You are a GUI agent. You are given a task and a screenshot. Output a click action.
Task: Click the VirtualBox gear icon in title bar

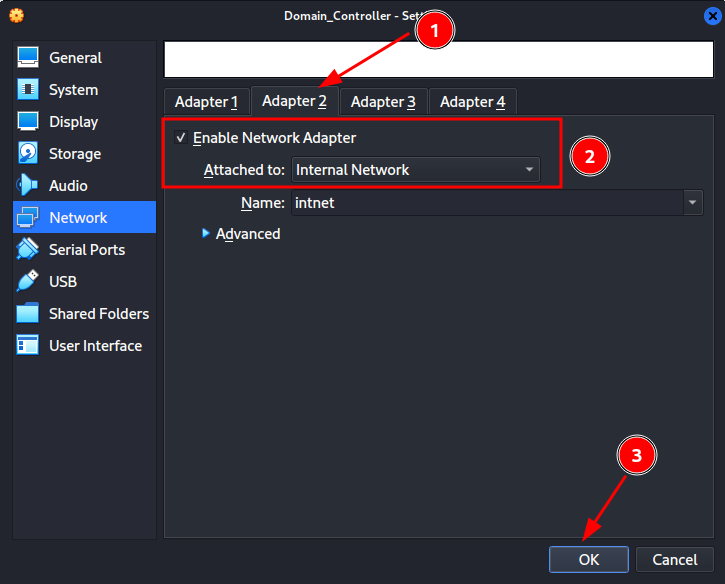pyautogui.click(x=16, y=16)
